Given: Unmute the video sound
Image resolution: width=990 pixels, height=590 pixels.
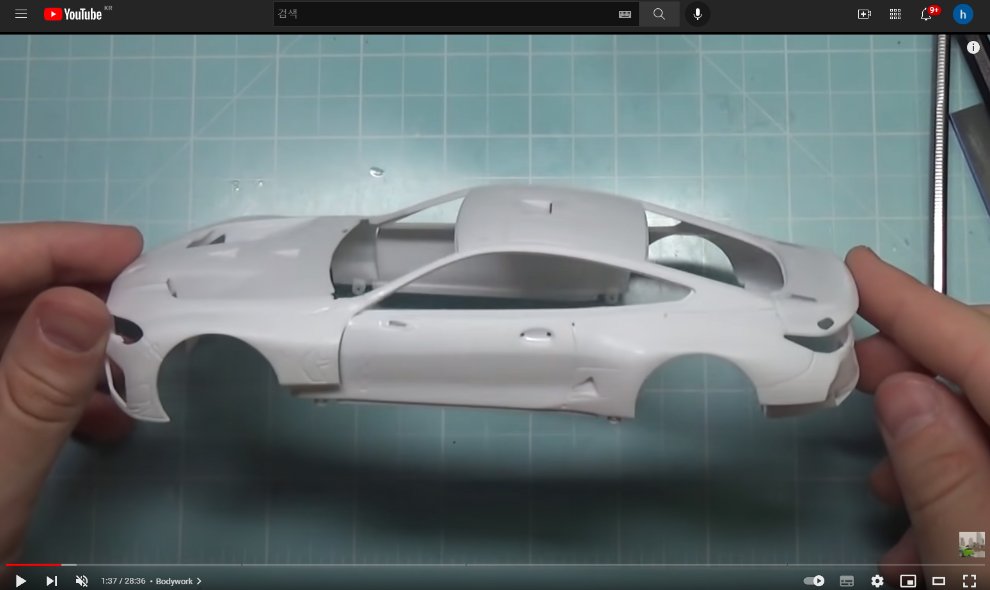Looking at the screenshot, I should (82, 581).
